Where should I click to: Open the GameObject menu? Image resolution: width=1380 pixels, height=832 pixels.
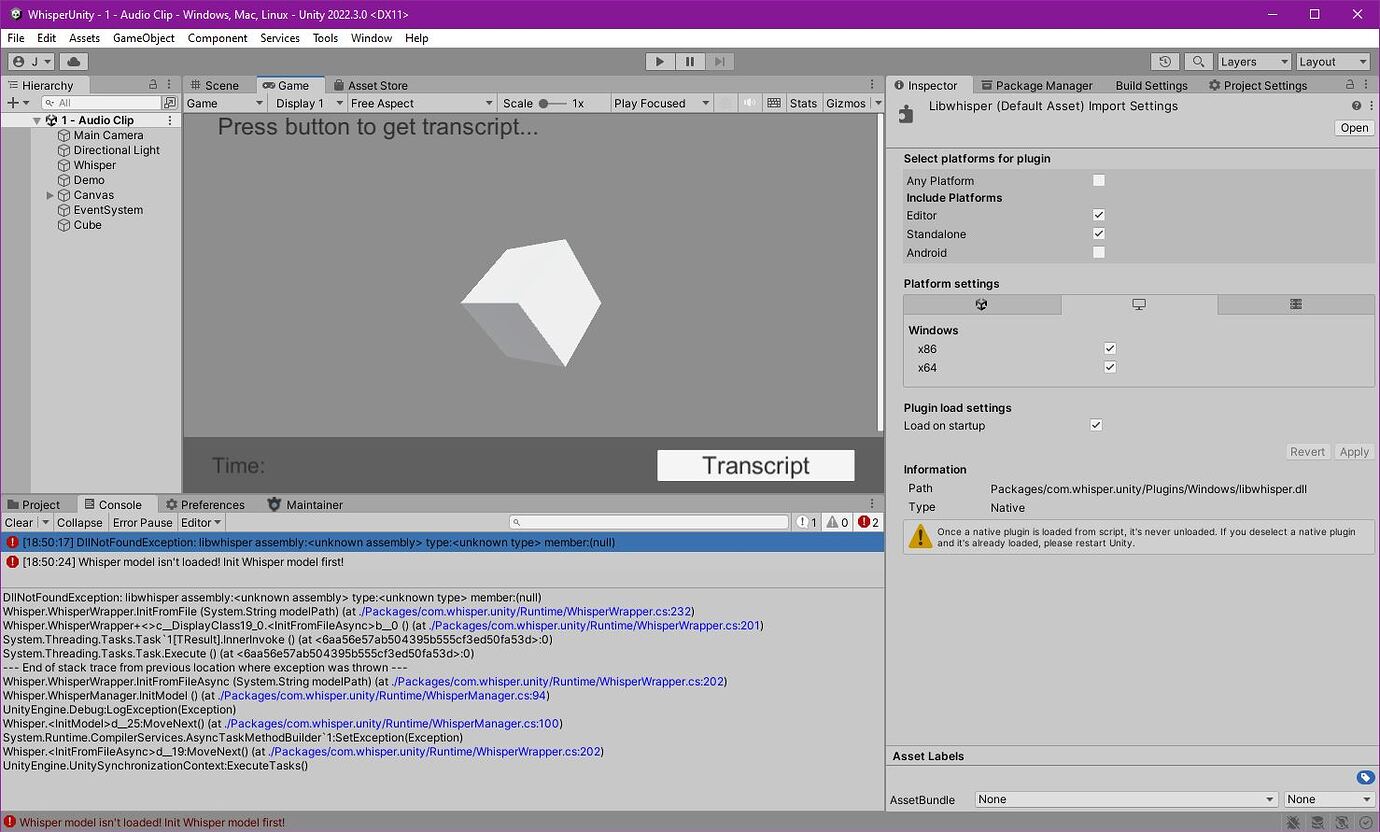tap(143, 38)
